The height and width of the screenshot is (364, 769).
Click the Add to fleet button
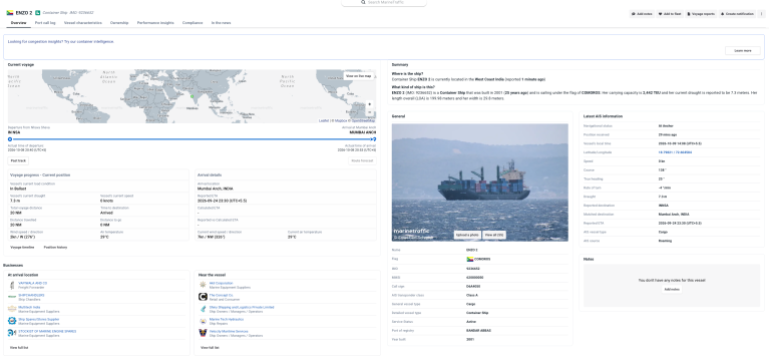(670, 14)
